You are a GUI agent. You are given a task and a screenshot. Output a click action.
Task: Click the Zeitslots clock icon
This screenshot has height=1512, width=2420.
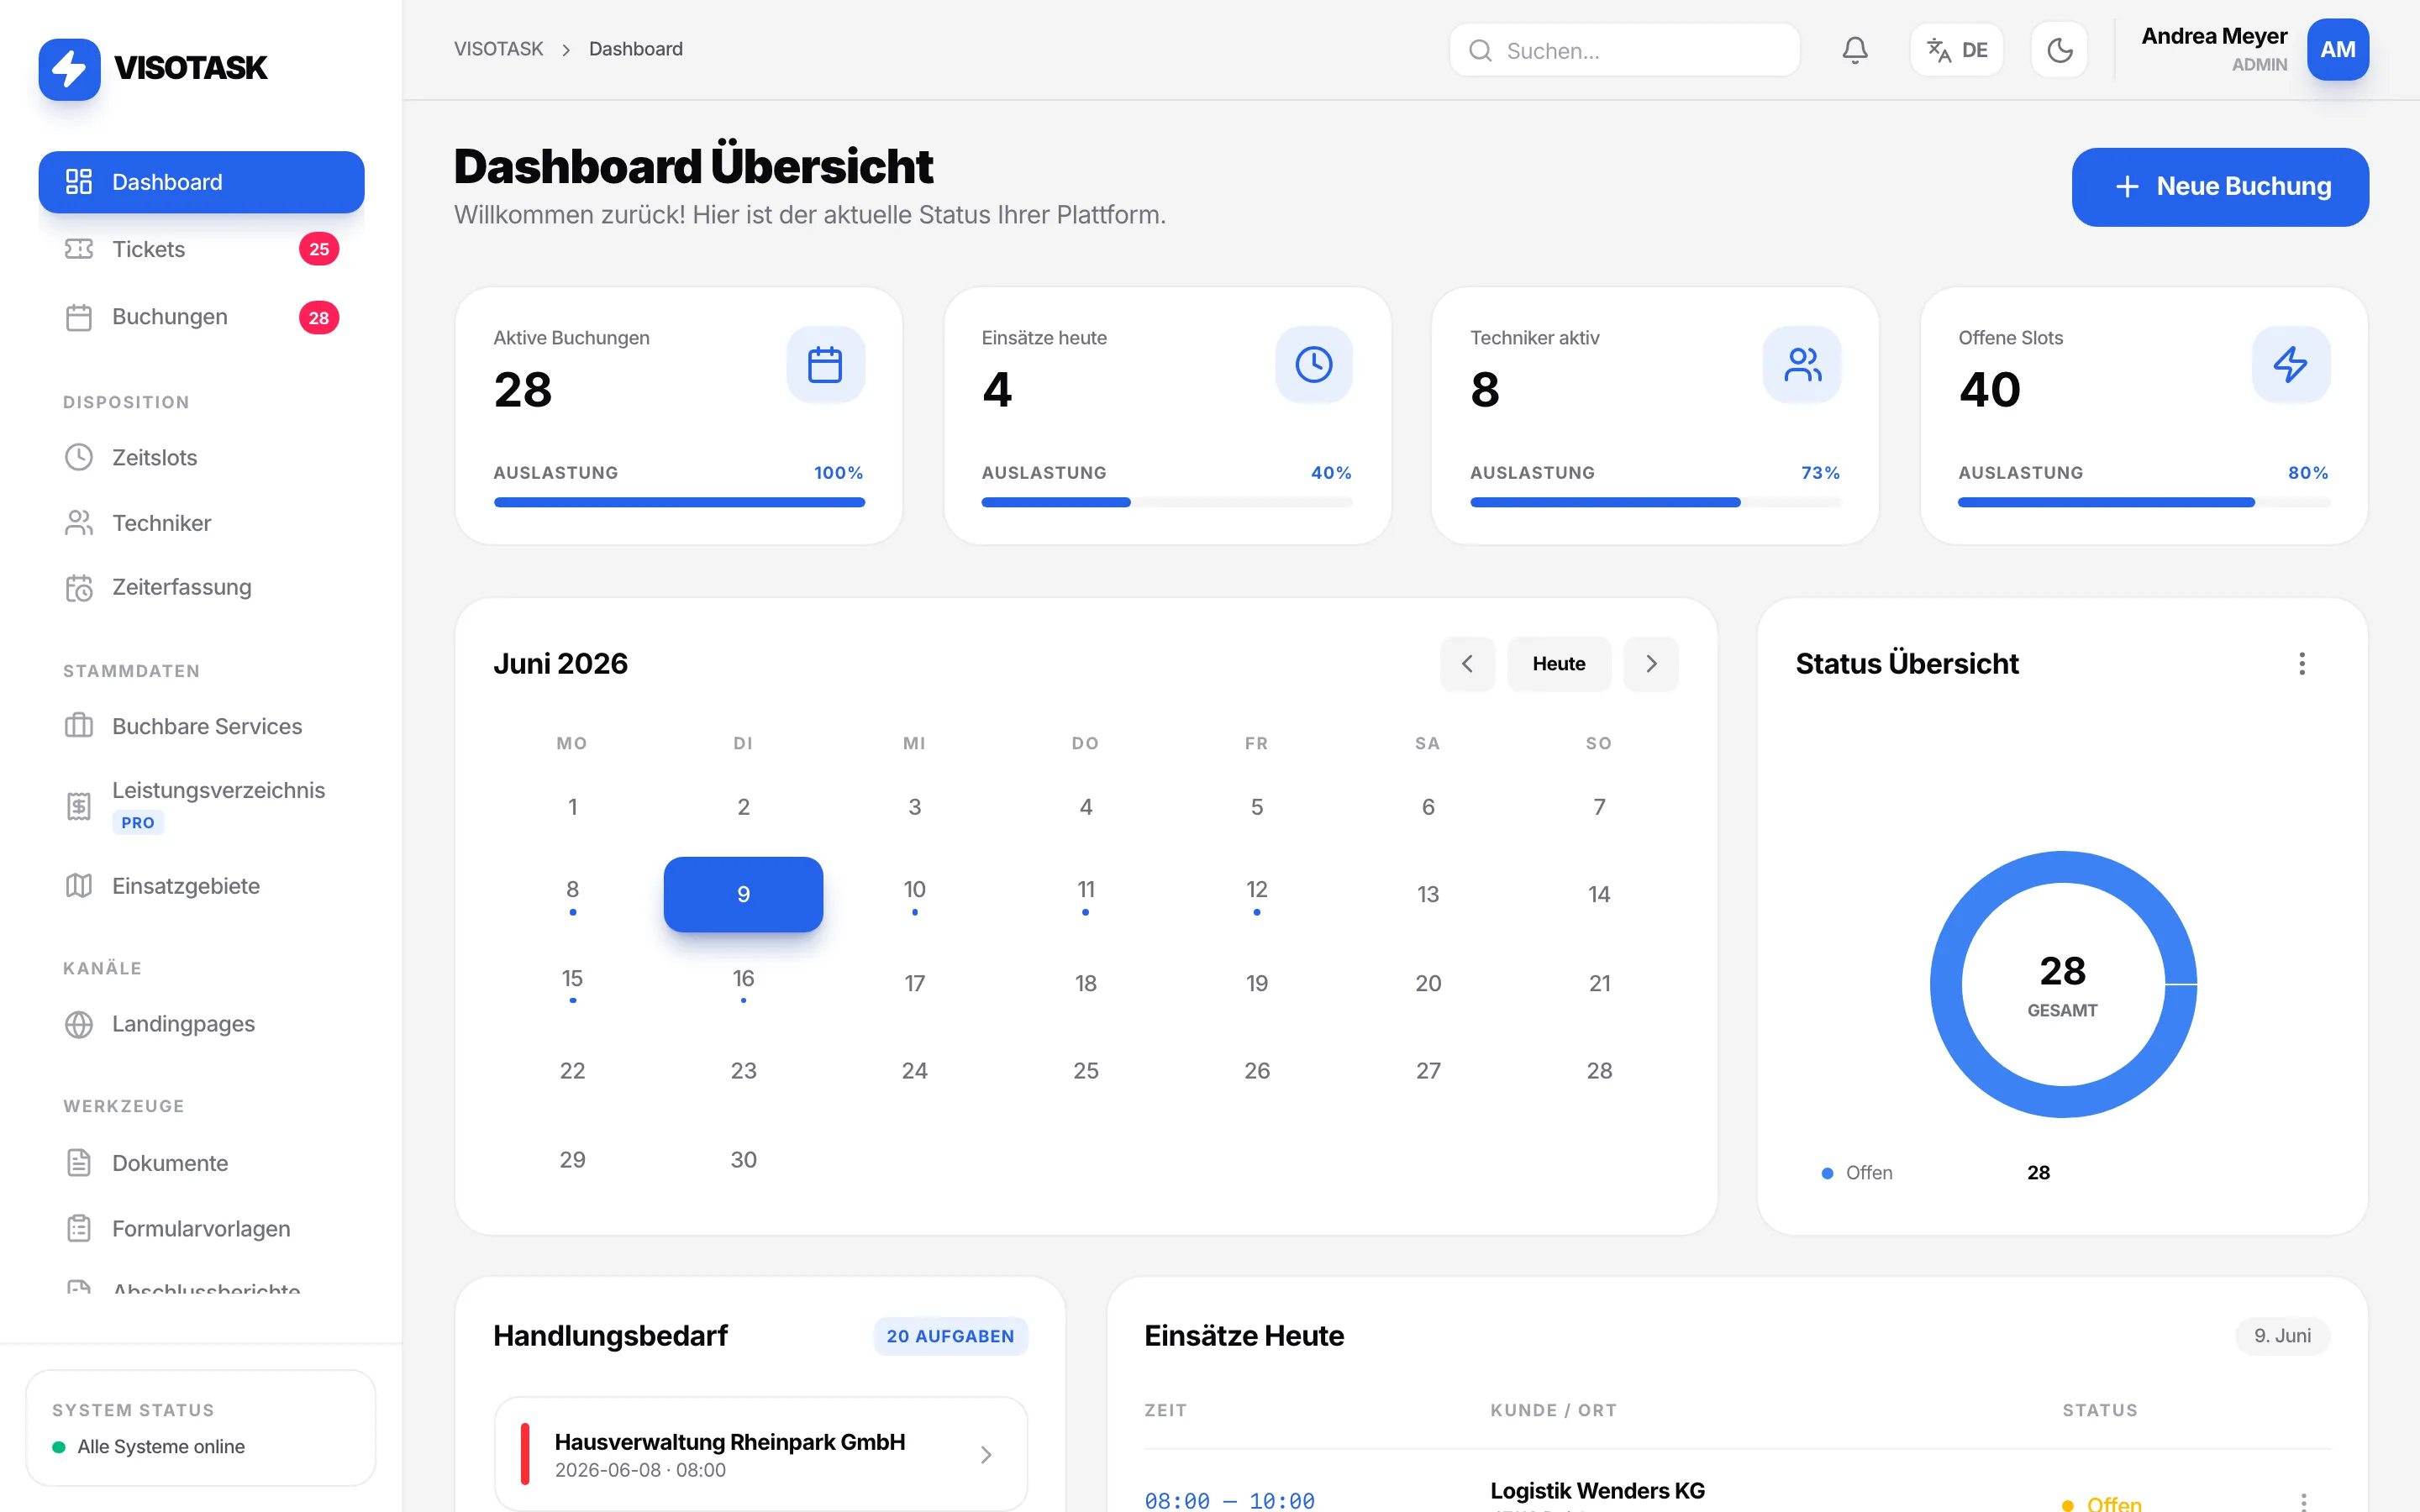(x=79, y=457)
